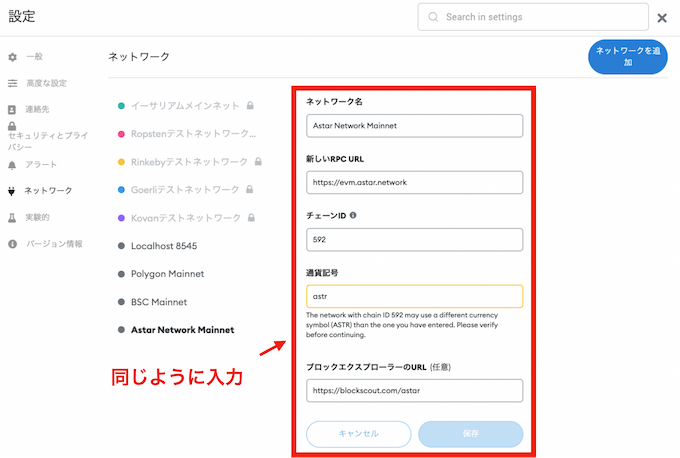Image resolution: width=680 pixels, height=458 pixels.
Task: Click the Experimental flask icon
Action: coord(12,218)
